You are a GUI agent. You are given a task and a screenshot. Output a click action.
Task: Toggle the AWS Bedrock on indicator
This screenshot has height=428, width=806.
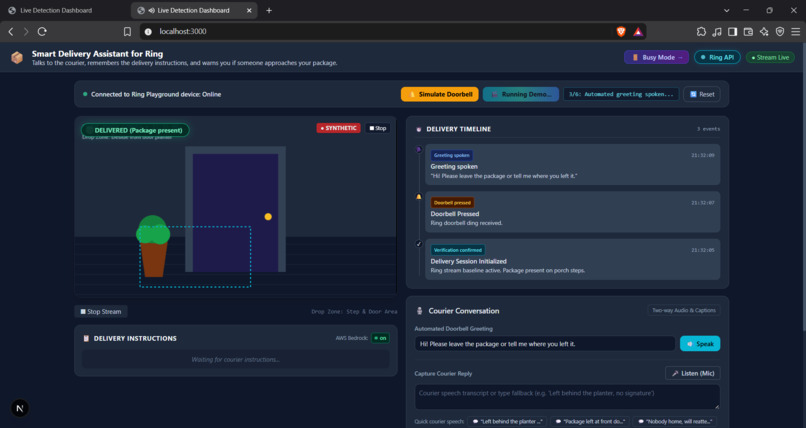[x=380, y=338]
